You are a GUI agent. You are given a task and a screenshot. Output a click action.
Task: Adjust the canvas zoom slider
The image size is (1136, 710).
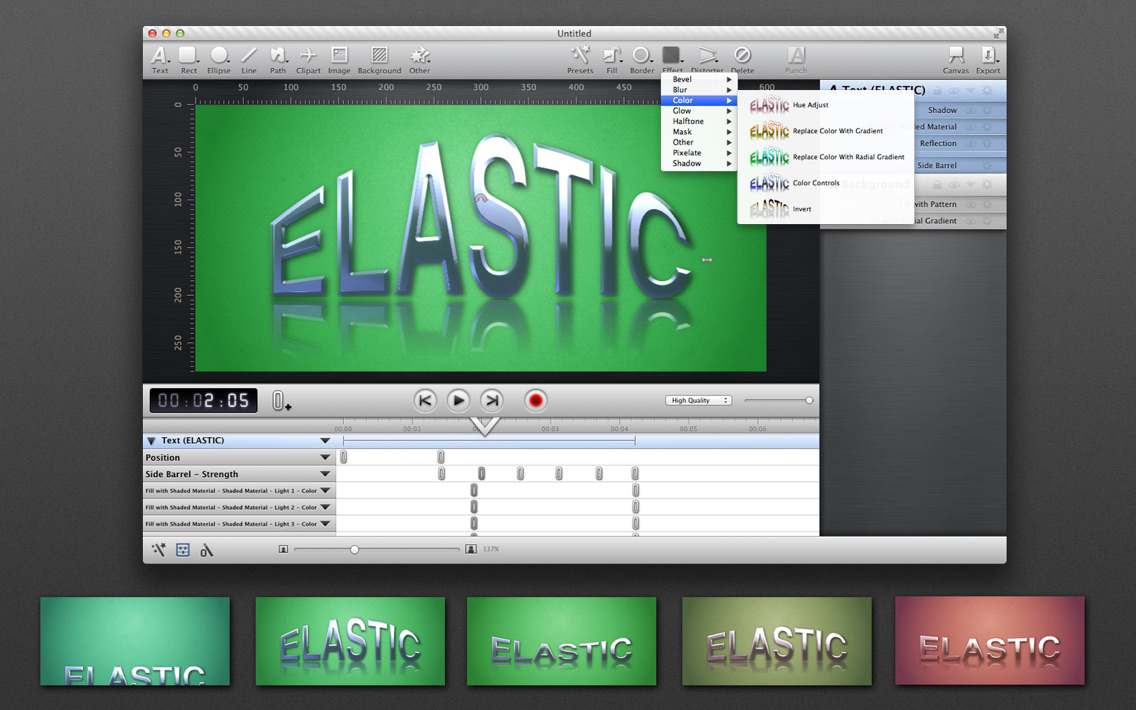pos(354,550)
